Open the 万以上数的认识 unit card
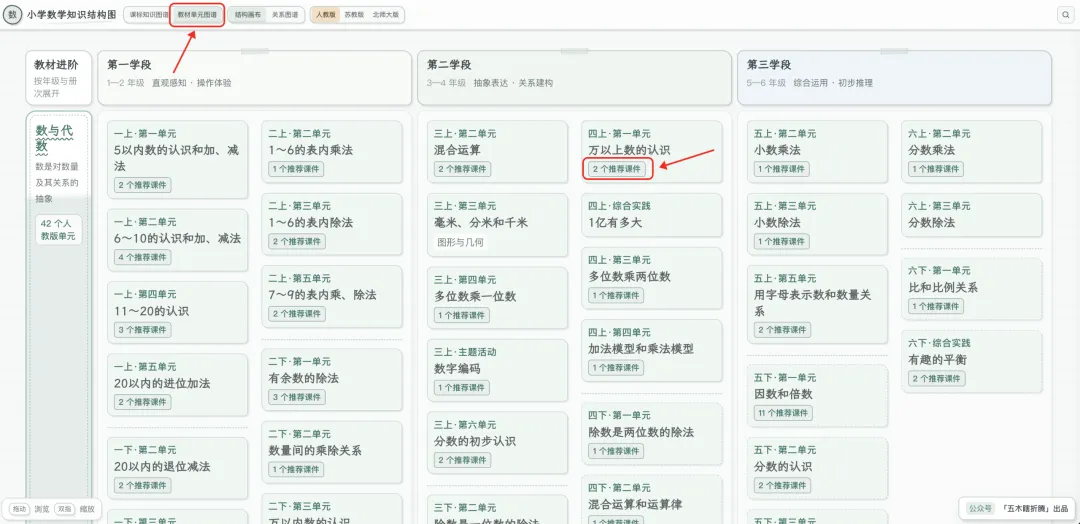This screenshot has height=524, width=1080. (x=652, y=152)
